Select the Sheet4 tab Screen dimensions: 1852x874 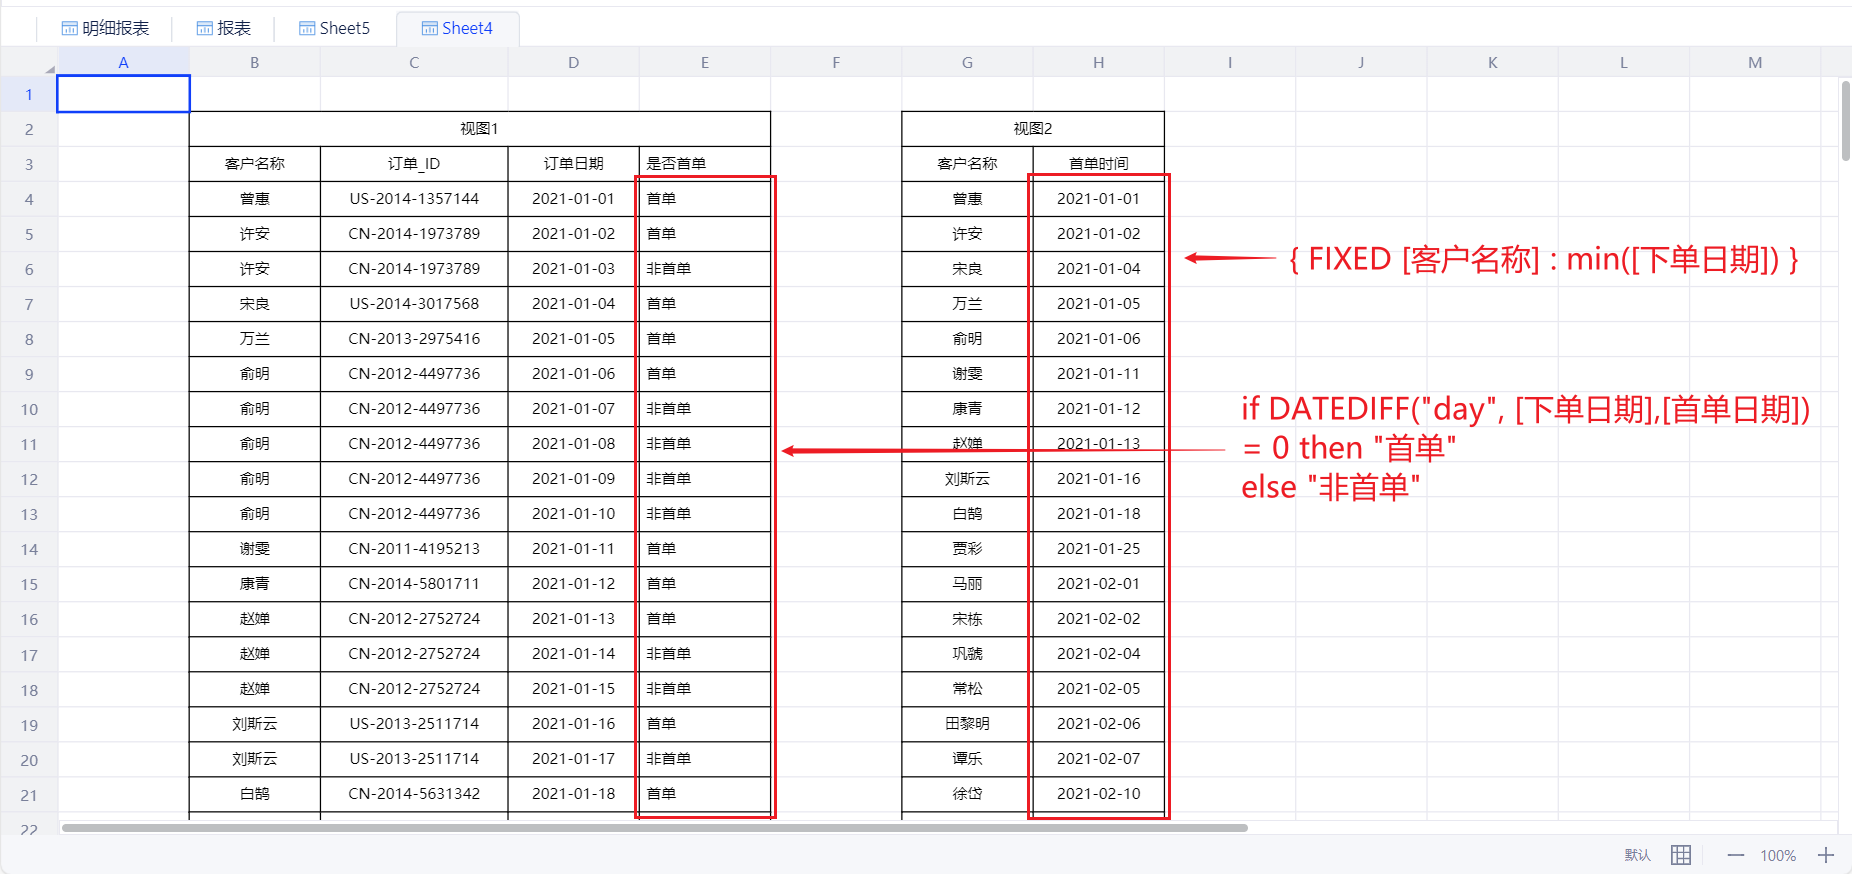click(457, 28)
